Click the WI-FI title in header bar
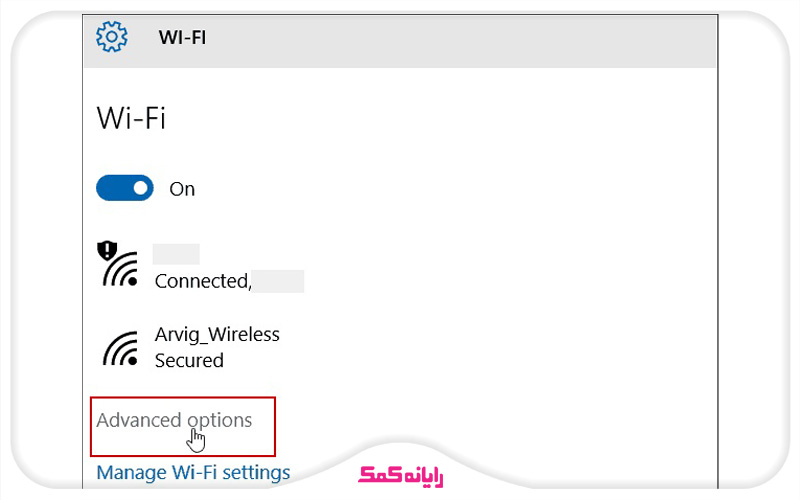Image resolution: width=800 pixels, height=500 pixels. (182, 38)
